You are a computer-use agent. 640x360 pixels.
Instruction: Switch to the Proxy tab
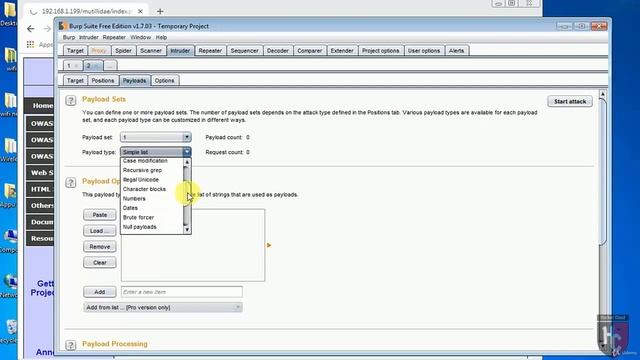pyautogui.click(x=99, y=51)
